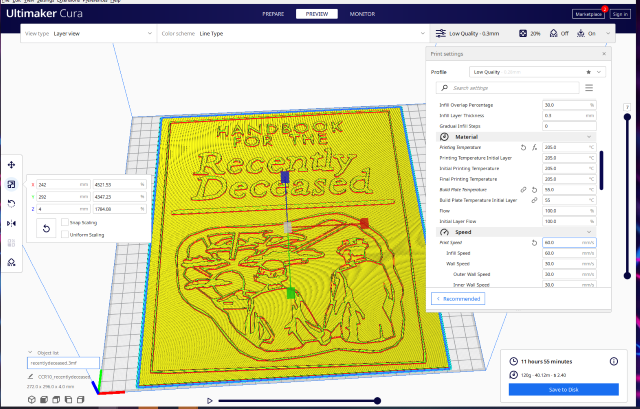Click the Gradual Infill Steps field
Viewport: 640px width, 409px height.
click(569, 126)
